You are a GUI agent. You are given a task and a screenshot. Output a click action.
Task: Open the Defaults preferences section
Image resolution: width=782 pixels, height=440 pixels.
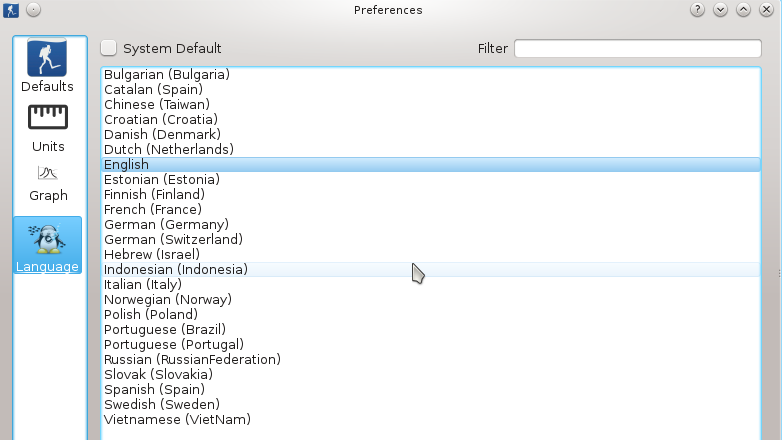[x=48, y=67]
